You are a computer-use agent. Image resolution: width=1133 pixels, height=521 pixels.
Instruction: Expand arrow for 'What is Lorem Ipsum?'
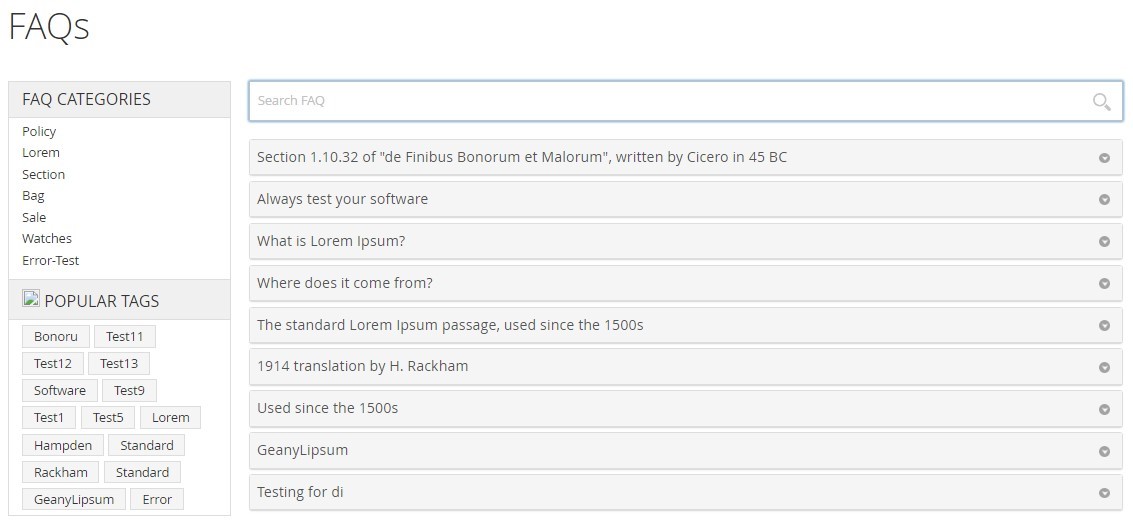(1104, 241)
